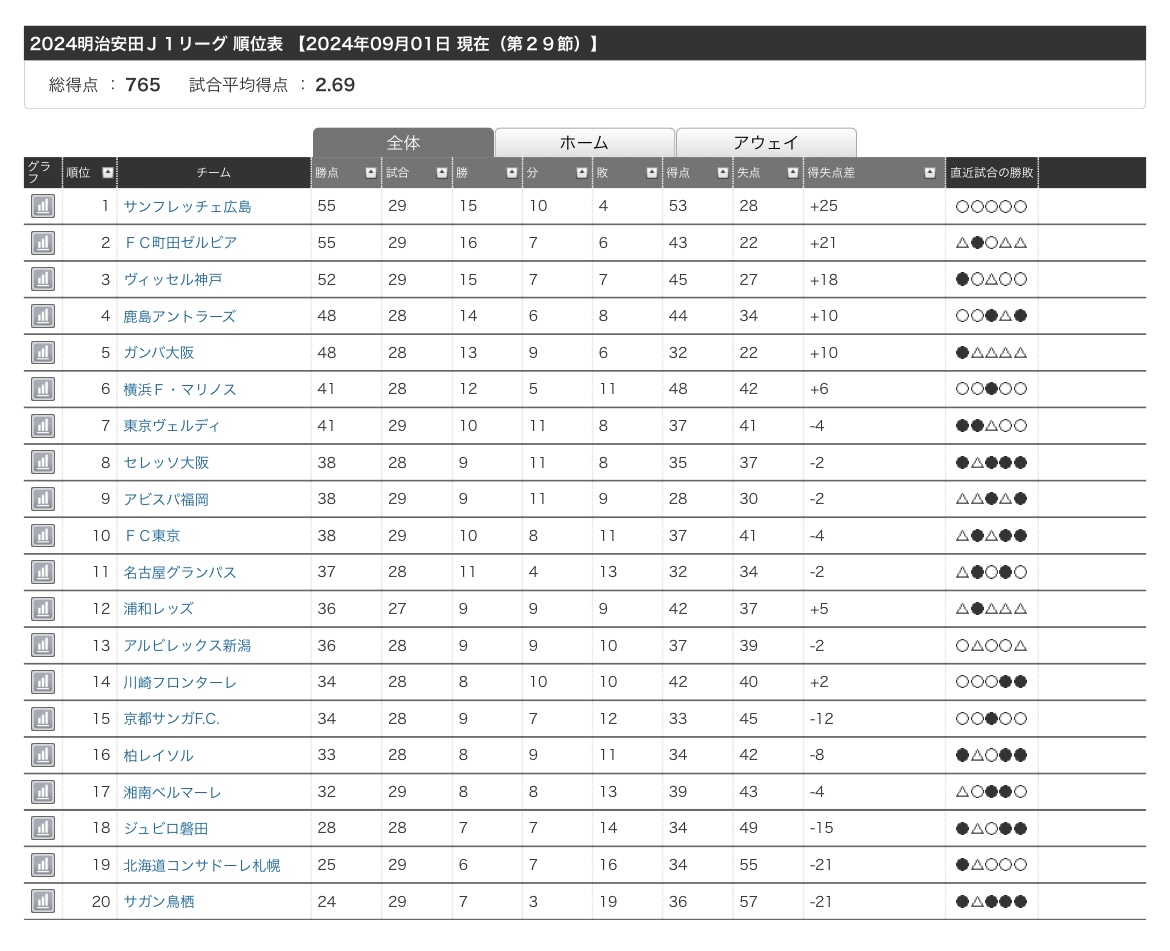Select the 全体 tab
Viewport: 1170px width, 951px height.
[x=403, y=143]
